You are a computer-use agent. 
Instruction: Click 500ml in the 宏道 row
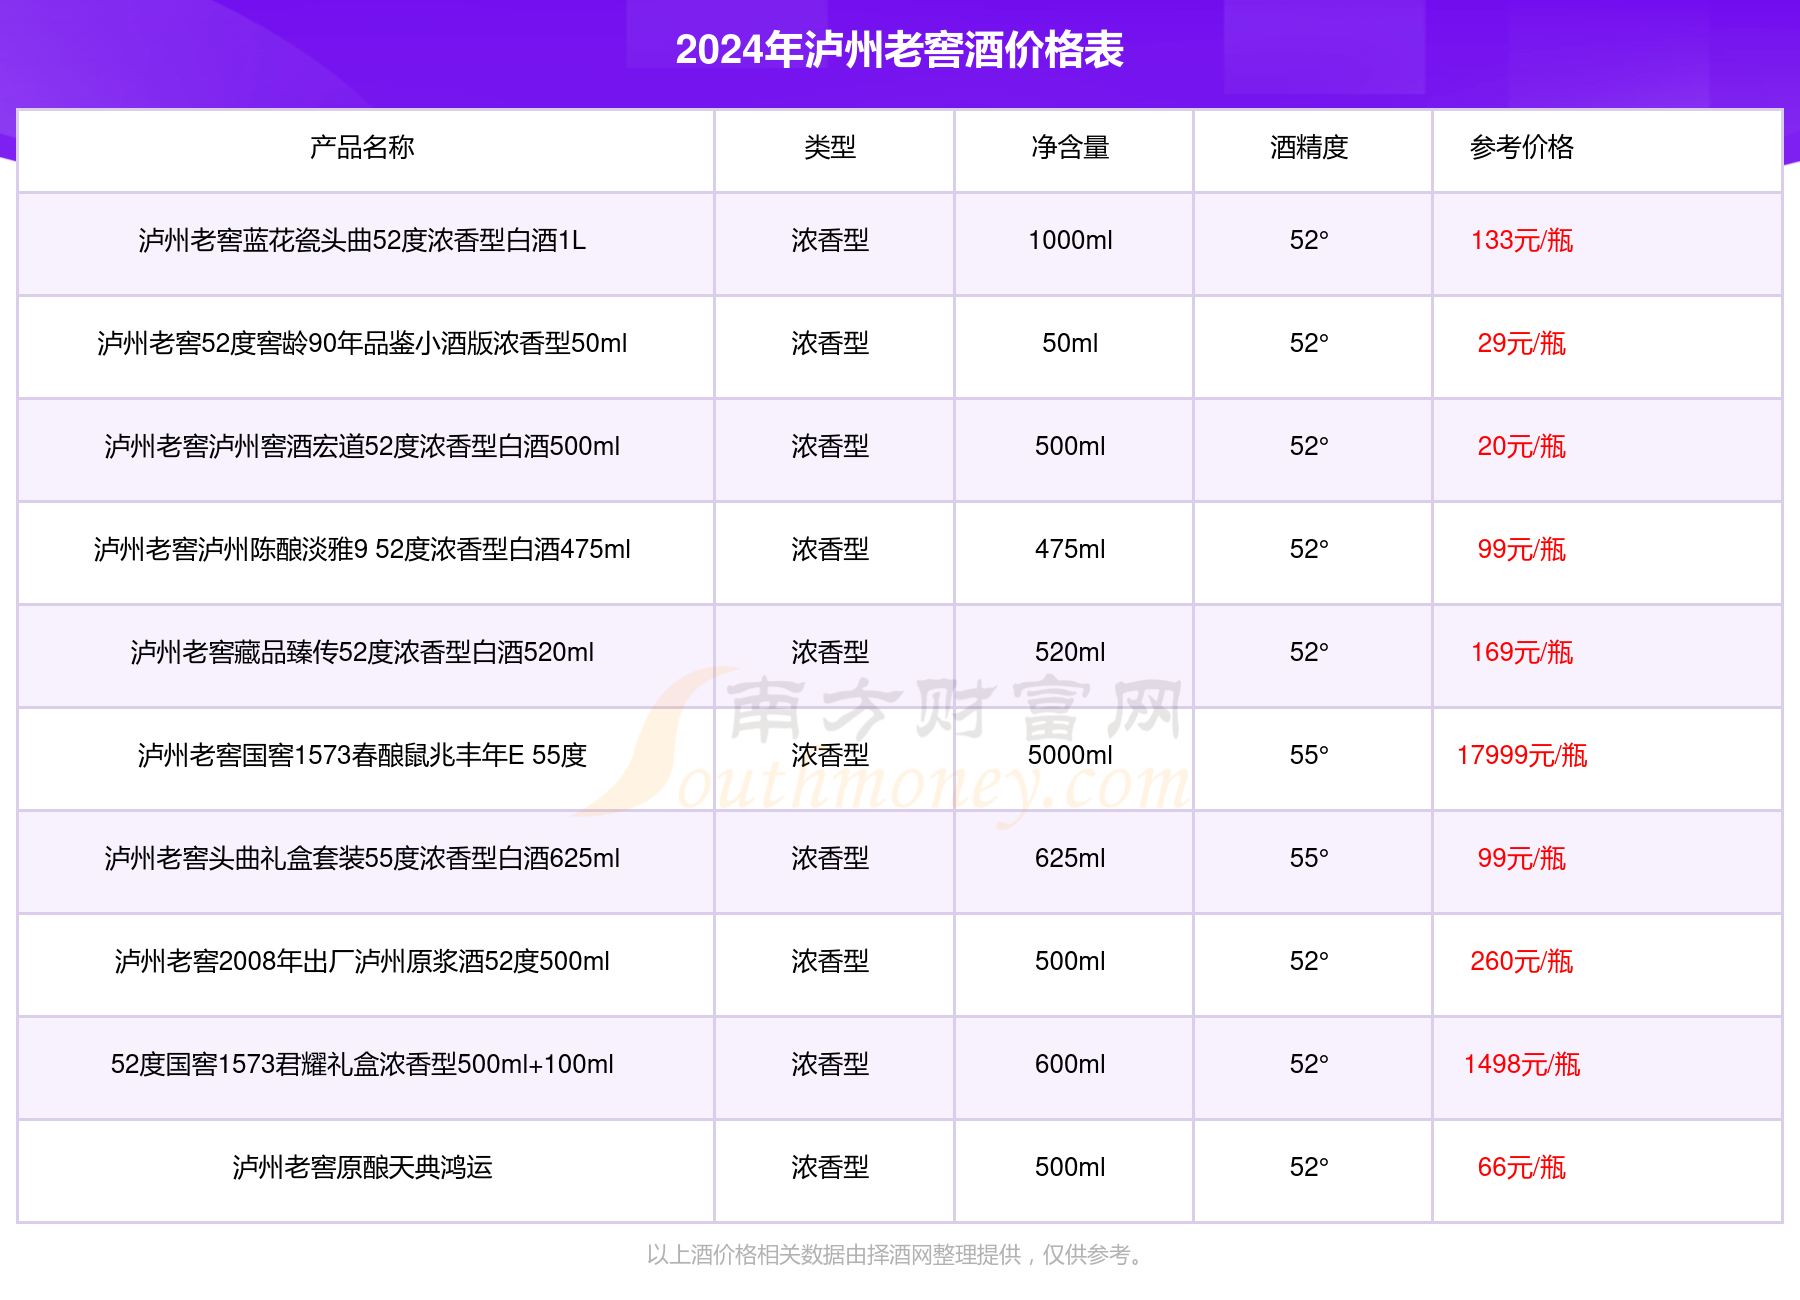tap(1070, 447)
